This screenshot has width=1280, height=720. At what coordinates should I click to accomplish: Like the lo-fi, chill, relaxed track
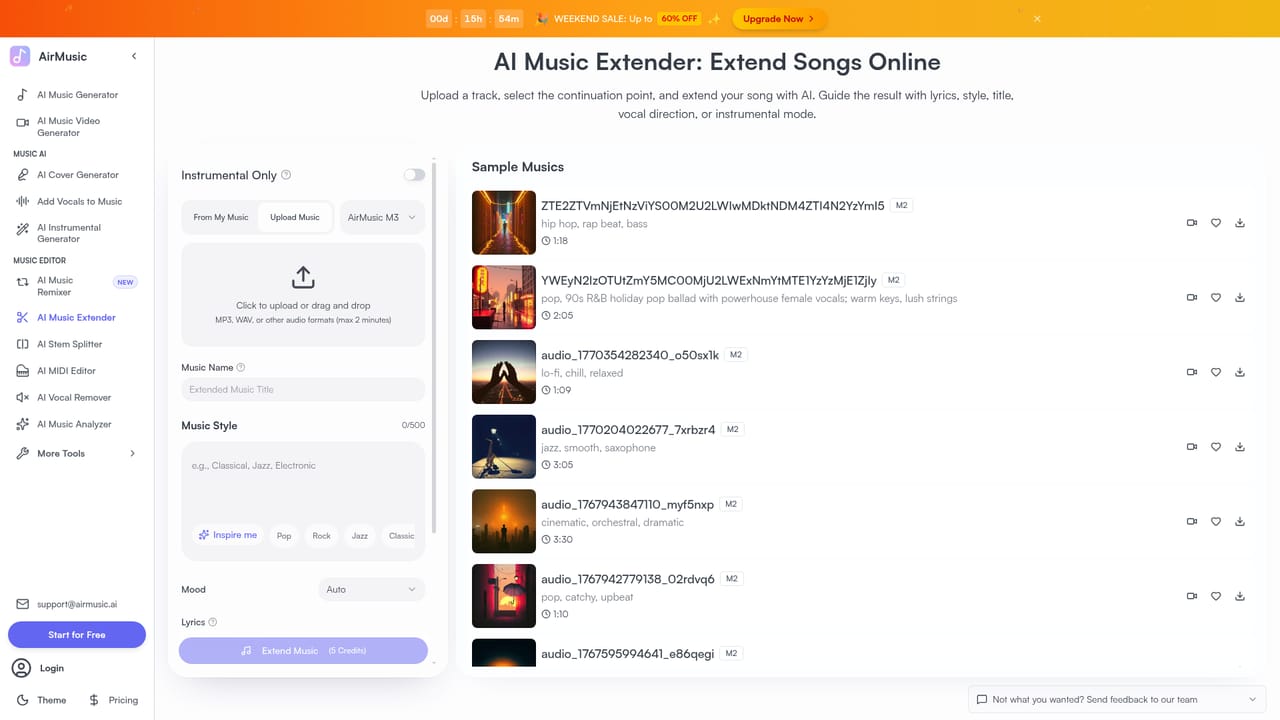click(1216, 372)
